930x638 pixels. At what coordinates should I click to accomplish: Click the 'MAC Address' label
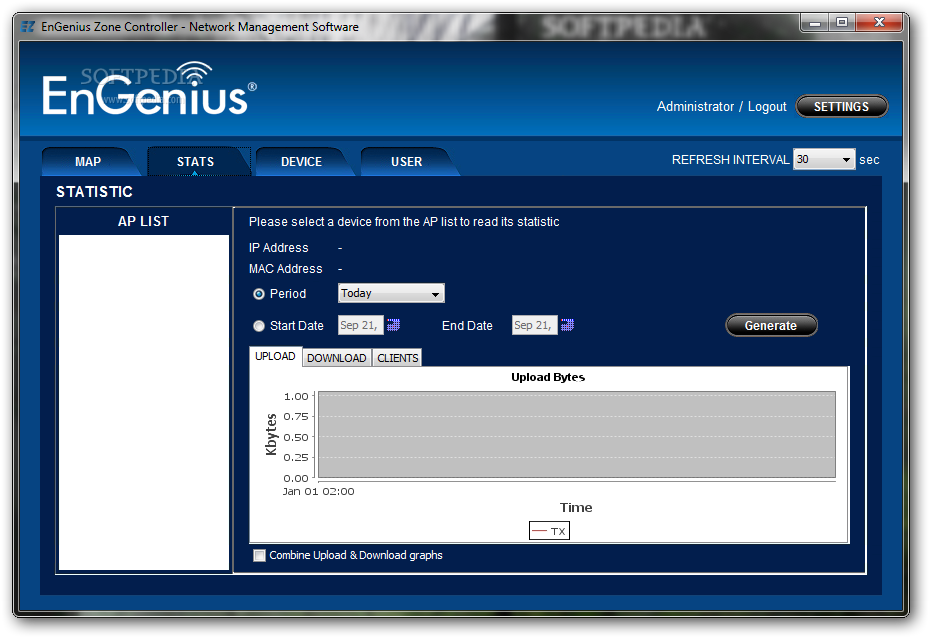pyautogui.click(x=286, y=269)
